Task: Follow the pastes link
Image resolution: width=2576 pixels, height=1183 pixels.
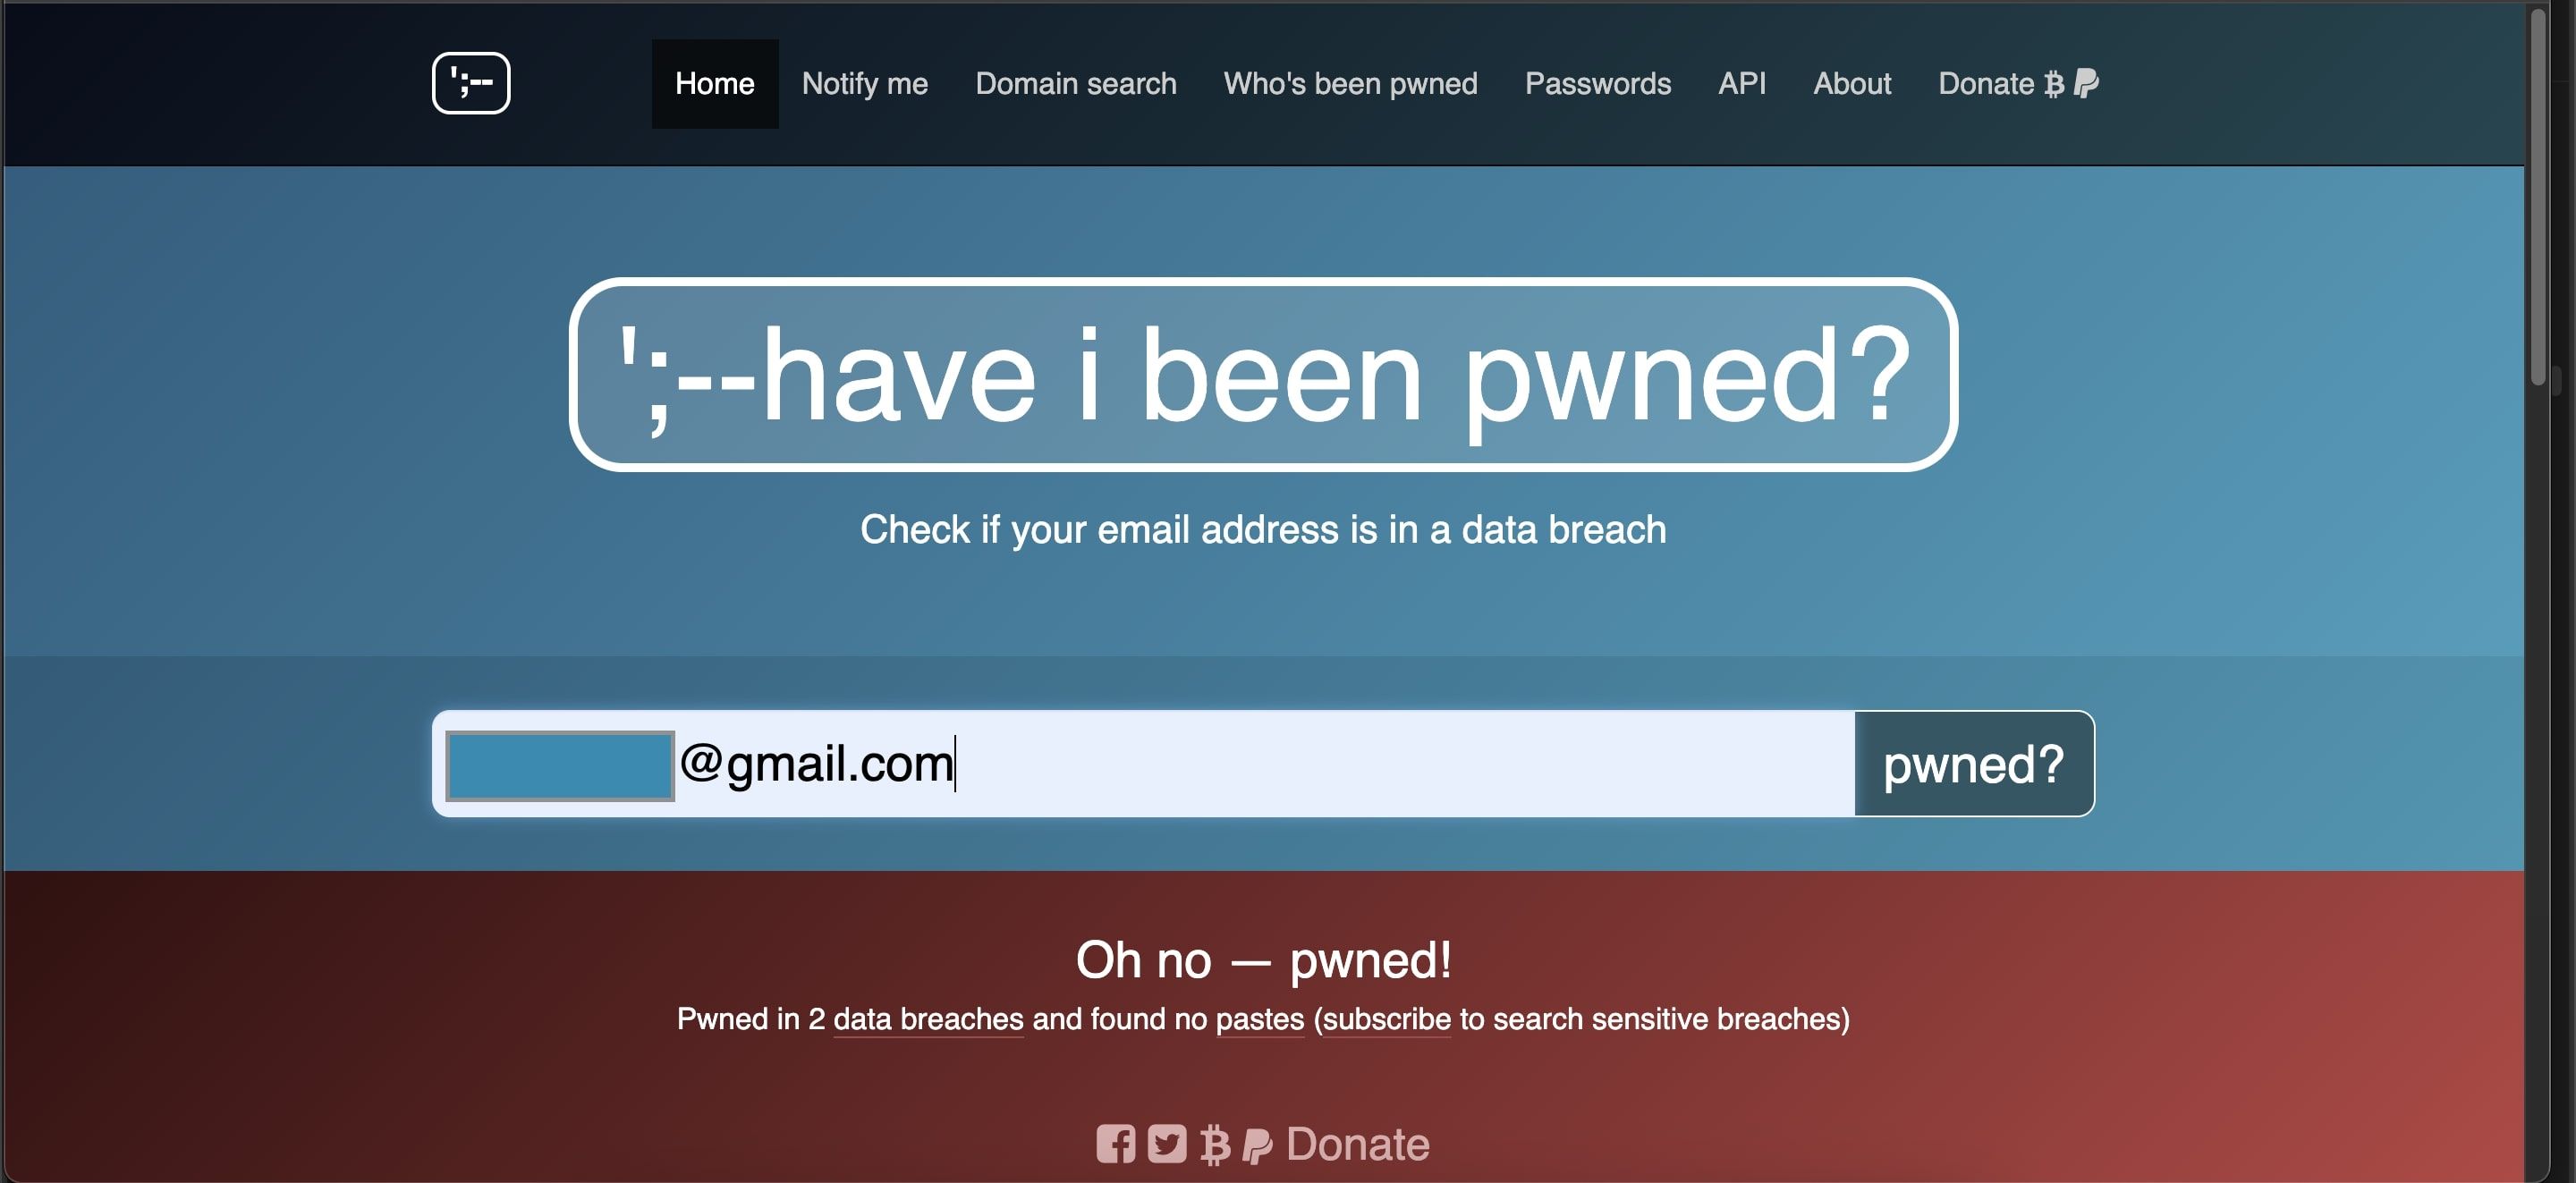Action: 1260,1019
